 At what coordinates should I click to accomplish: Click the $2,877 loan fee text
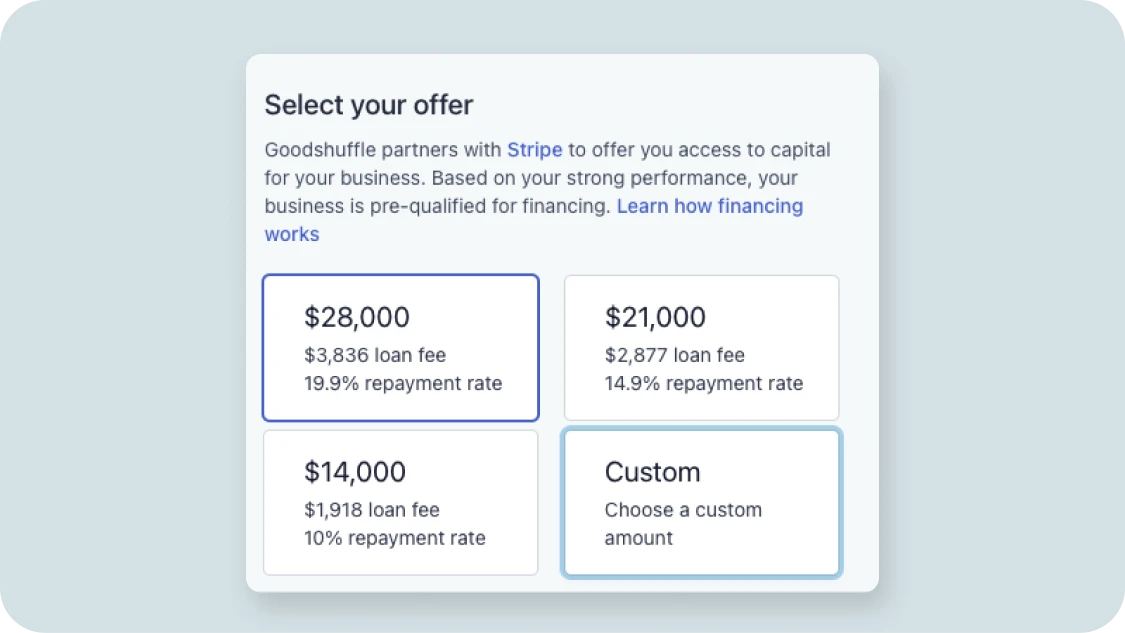(673, 355)
